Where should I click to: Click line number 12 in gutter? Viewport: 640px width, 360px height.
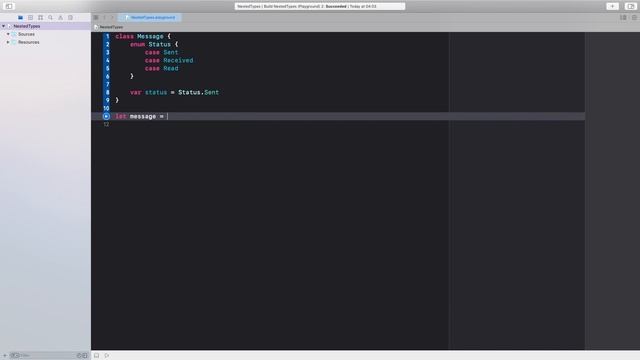(x=106, y=124)
